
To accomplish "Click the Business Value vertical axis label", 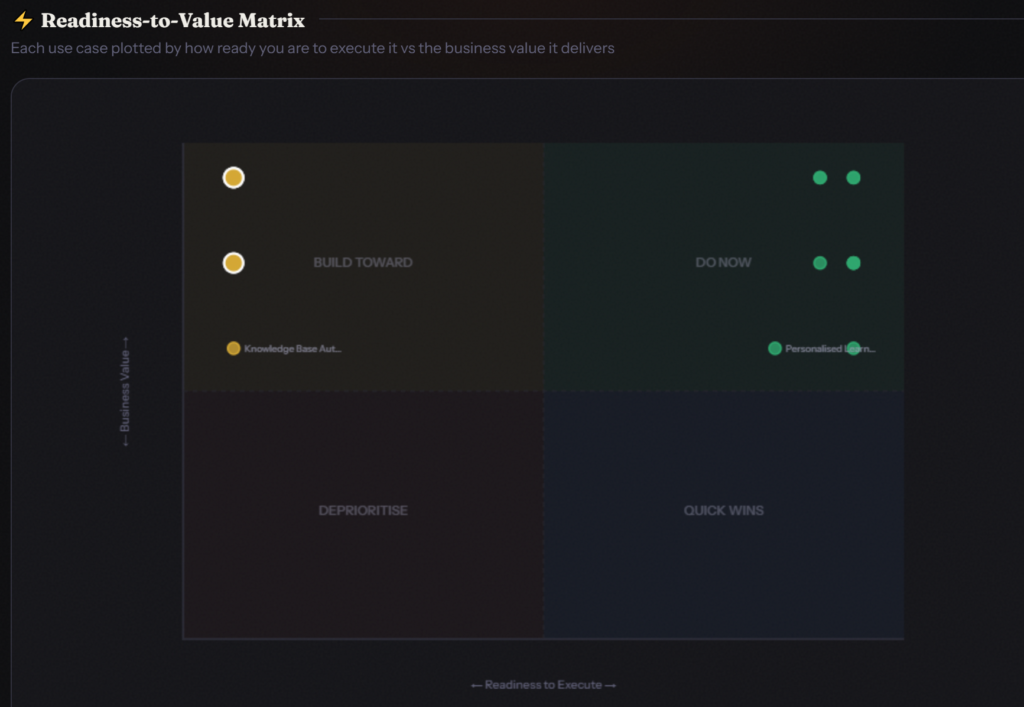I will click(x=125, y=391).
